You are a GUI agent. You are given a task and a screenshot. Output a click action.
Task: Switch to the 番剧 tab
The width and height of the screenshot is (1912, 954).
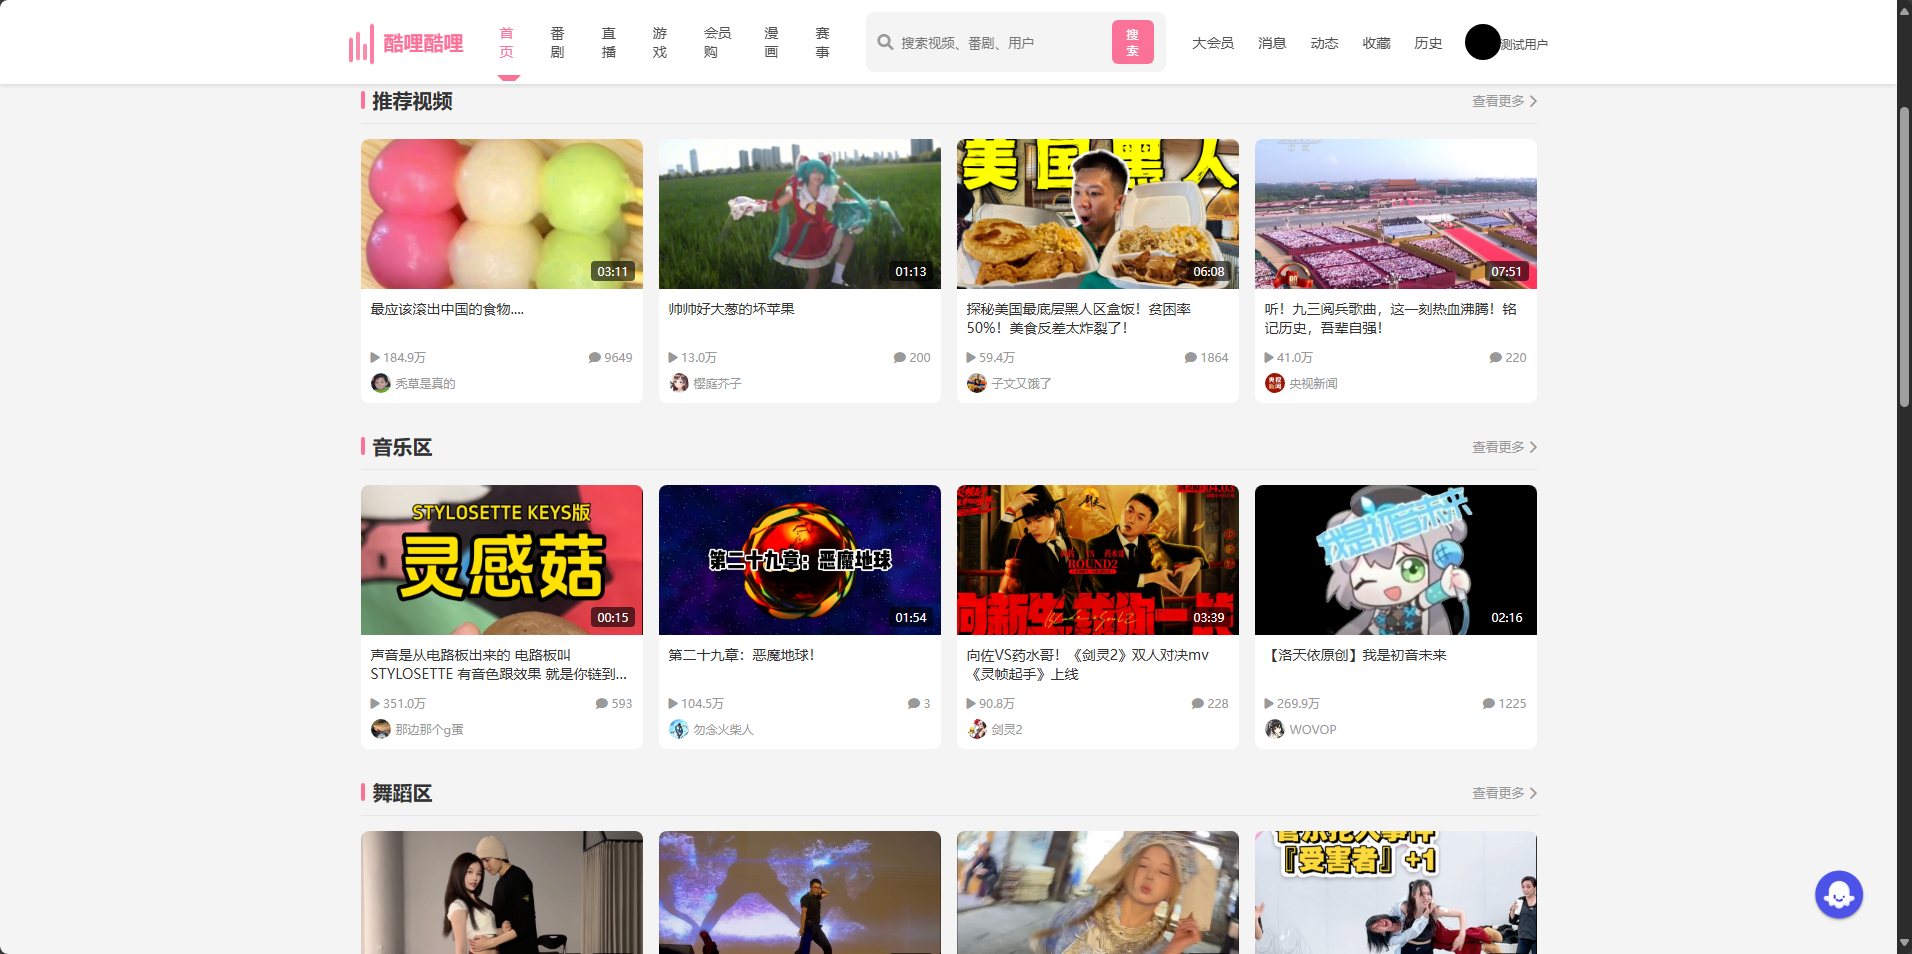pyautogui.click(x=557, y=42)
